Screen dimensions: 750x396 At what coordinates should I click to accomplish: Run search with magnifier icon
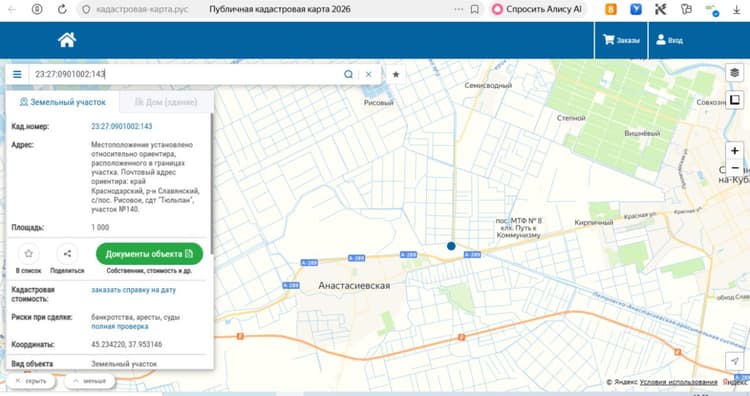coord(348,74)
